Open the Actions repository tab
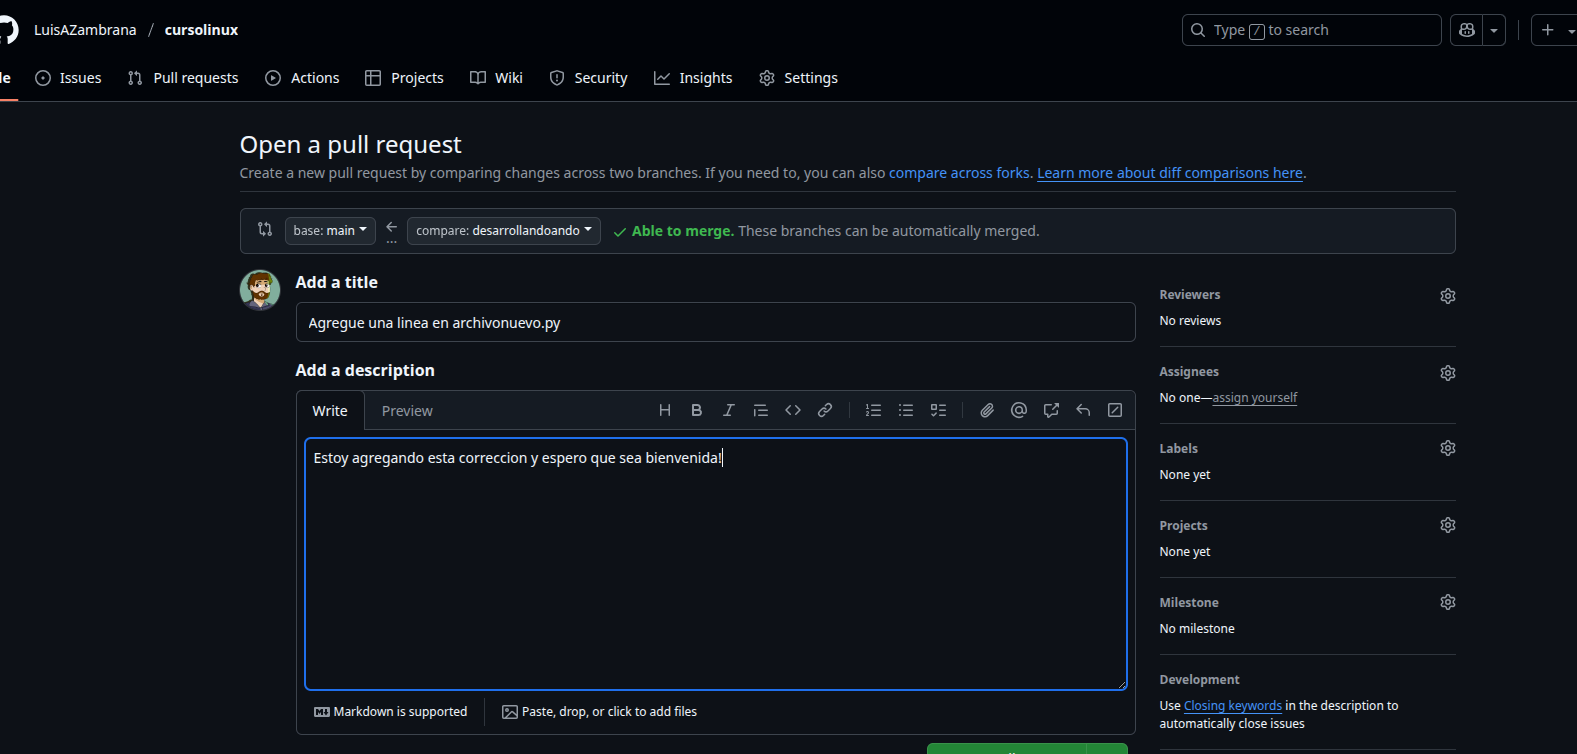Screen dimensions: 1577x754 click(x=302, y=78)
